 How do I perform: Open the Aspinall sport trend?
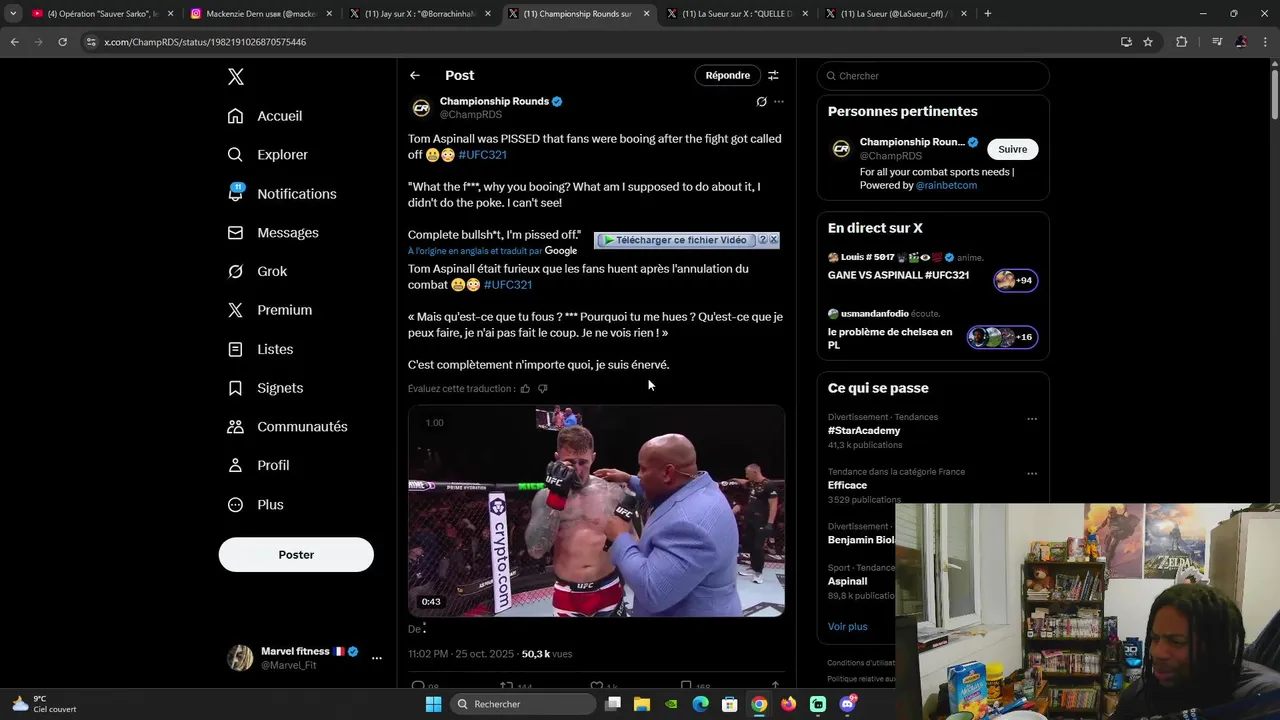(x=847, y=581)
